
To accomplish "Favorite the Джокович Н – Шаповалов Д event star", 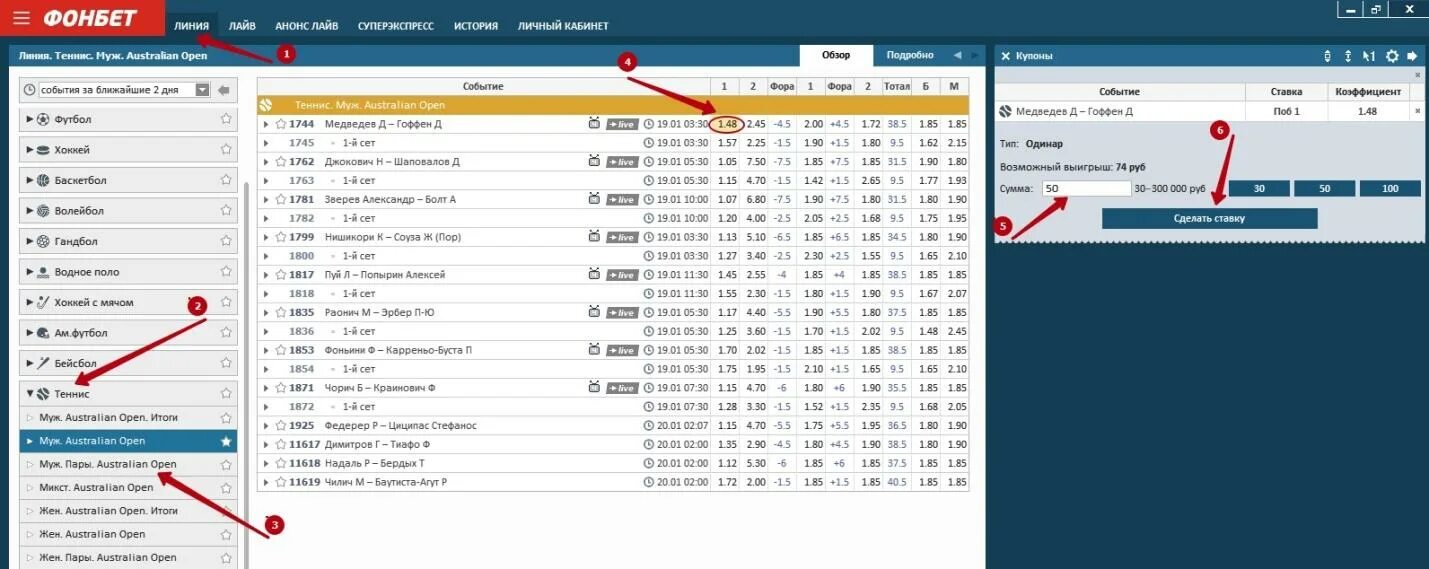I will [280, 162].
